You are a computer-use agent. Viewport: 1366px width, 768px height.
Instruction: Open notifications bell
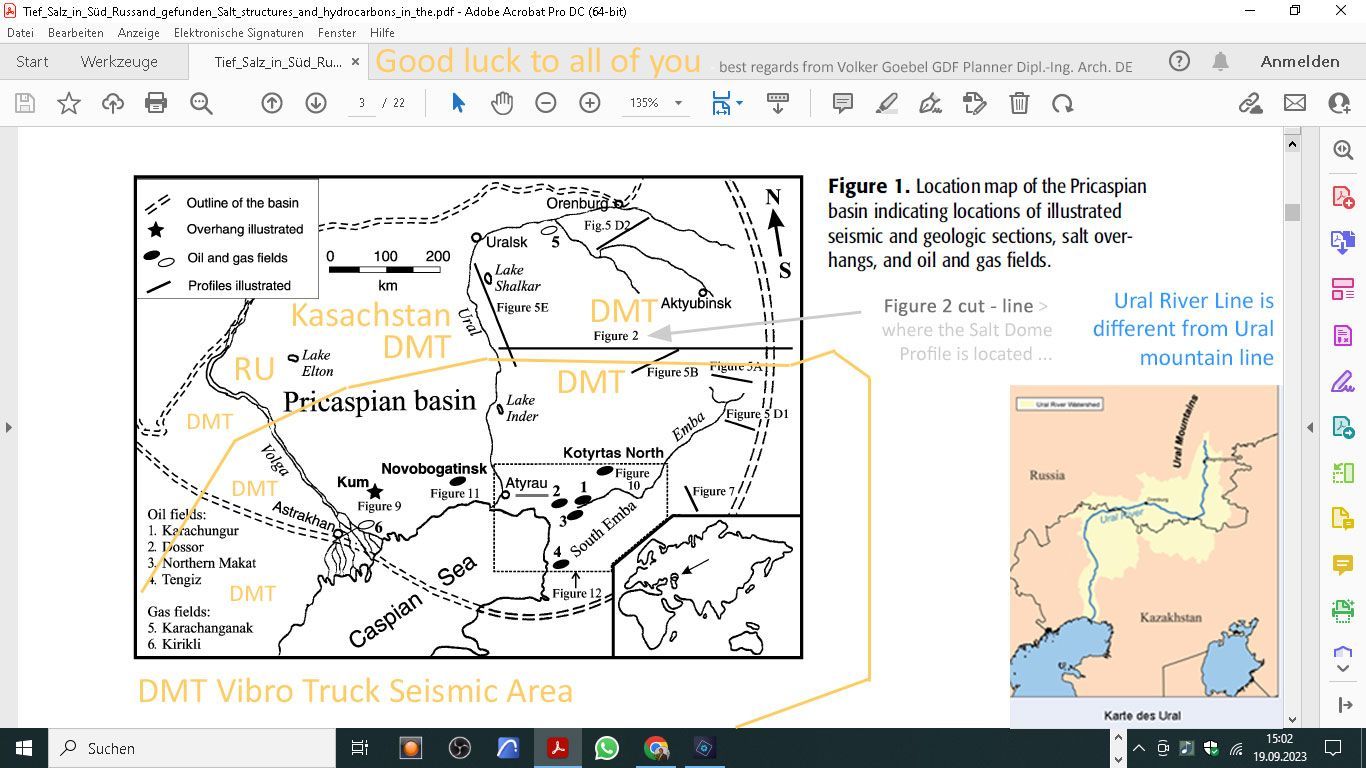point(1220,61)
